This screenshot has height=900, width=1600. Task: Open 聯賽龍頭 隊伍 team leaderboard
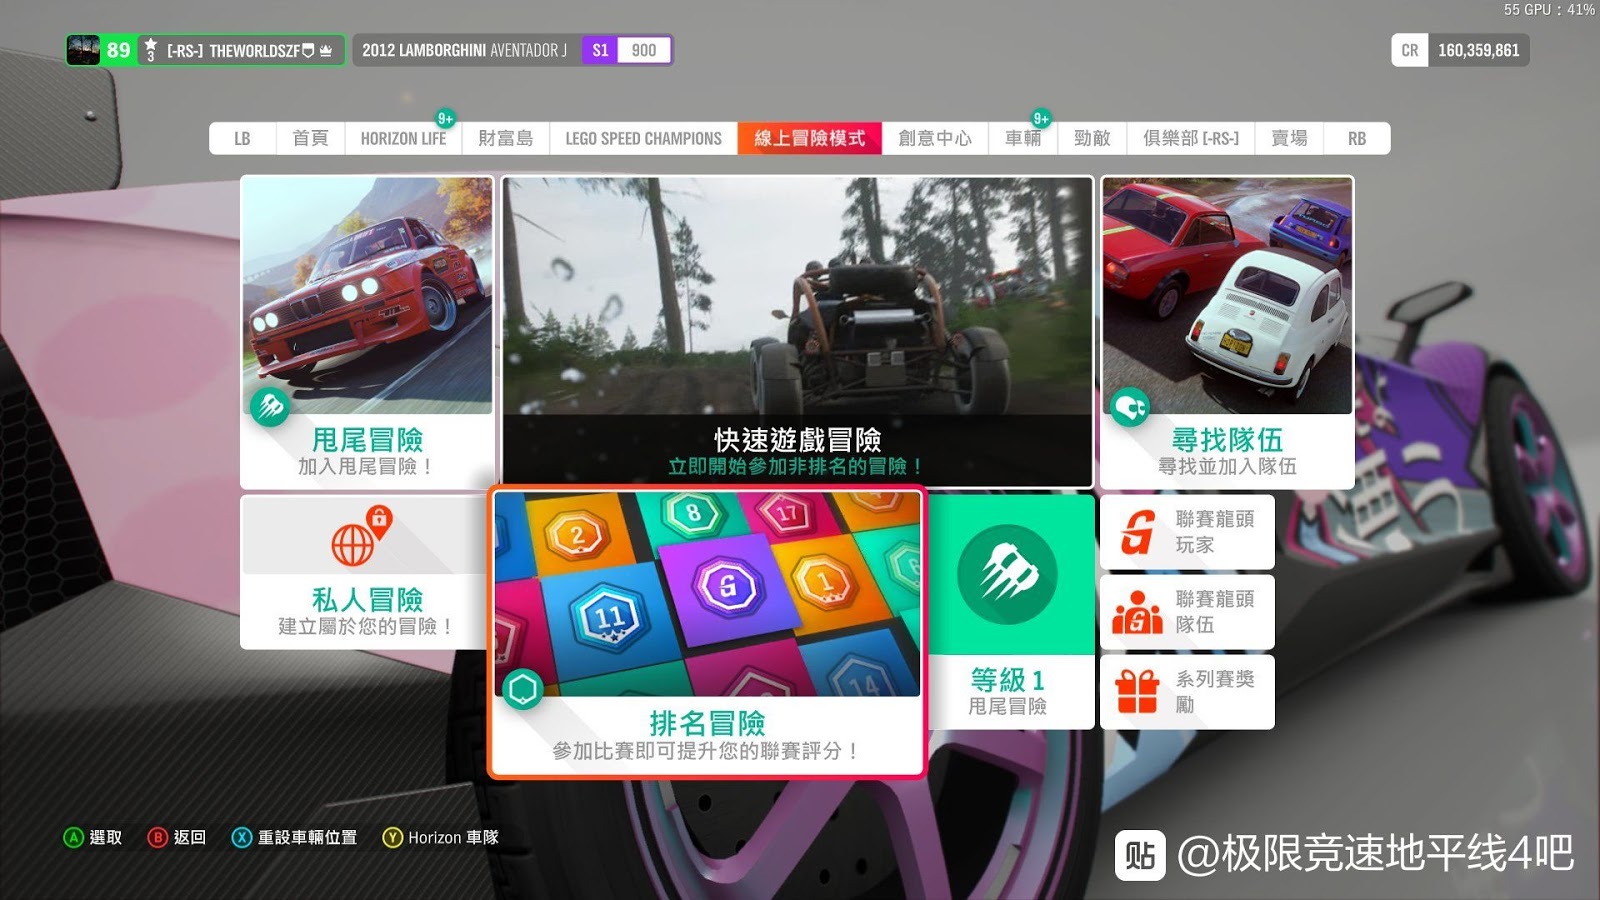tap(1187, 612)
